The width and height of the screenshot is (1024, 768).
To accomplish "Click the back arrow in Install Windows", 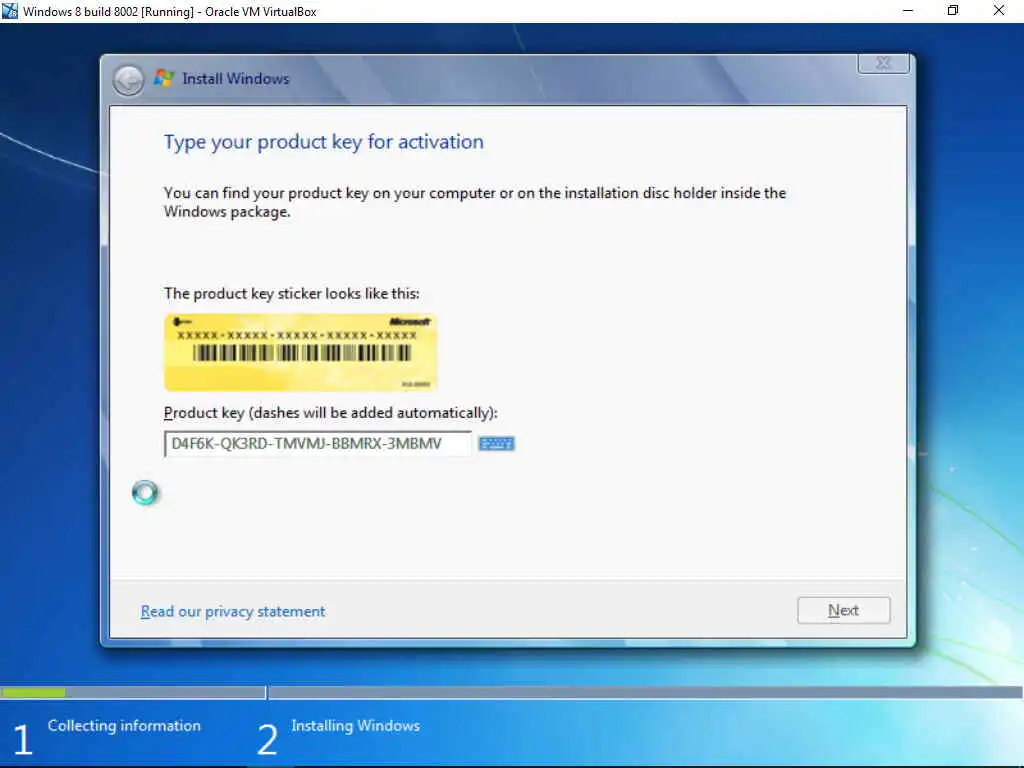I will (128, 81).
